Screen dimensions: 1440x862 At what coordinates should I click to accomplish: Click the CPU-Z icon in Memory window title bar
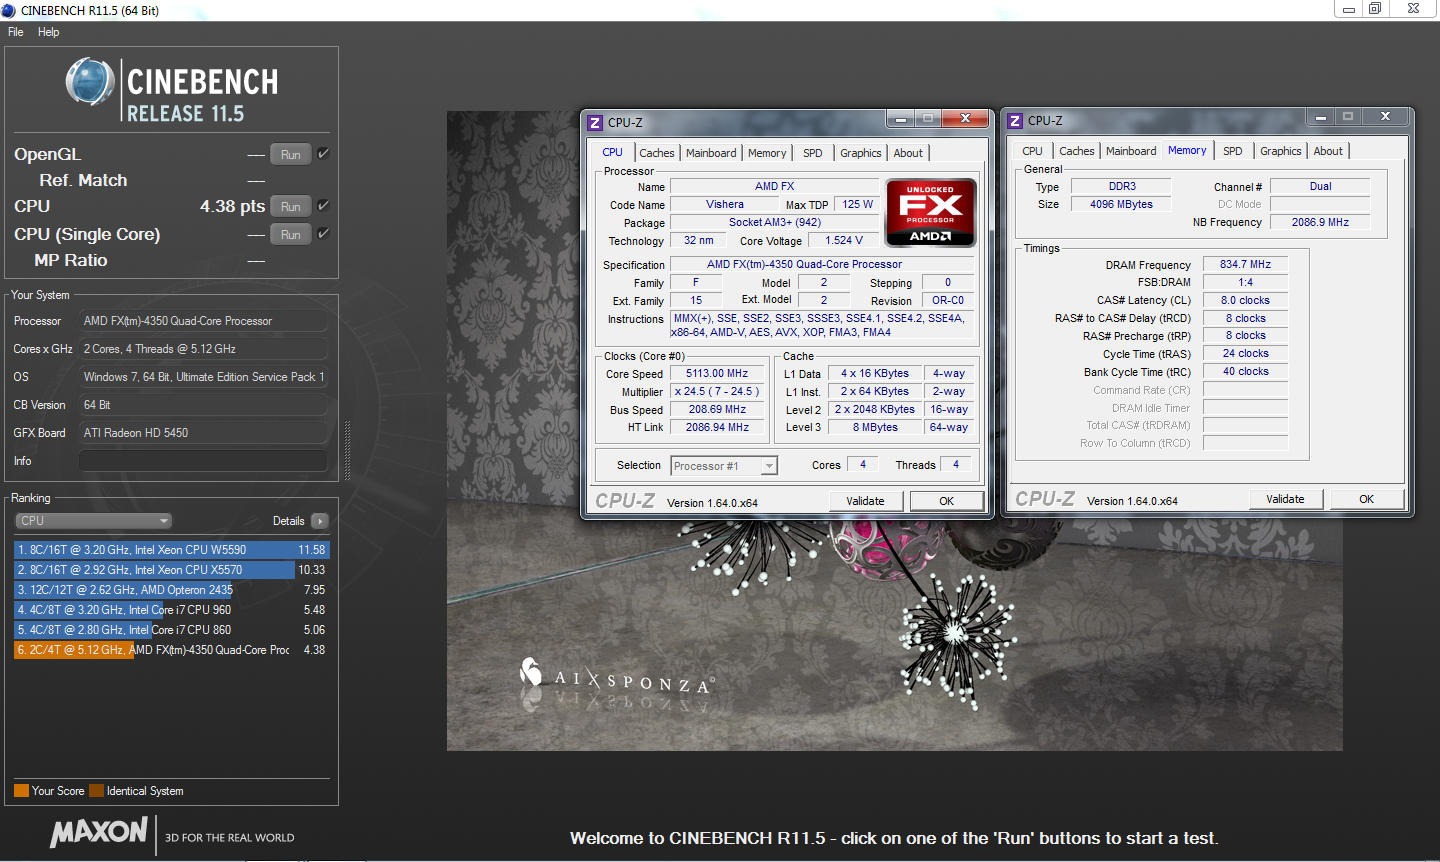coord(1015,120)
